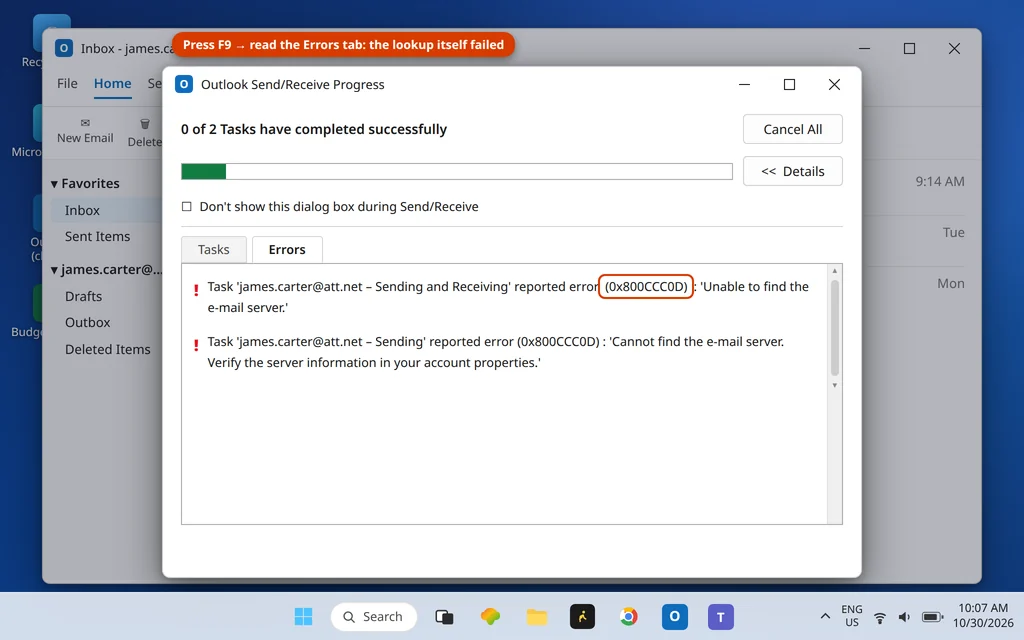
Task: Select the message received at 9:14 AM in Outlook
Action: [939, 182]
